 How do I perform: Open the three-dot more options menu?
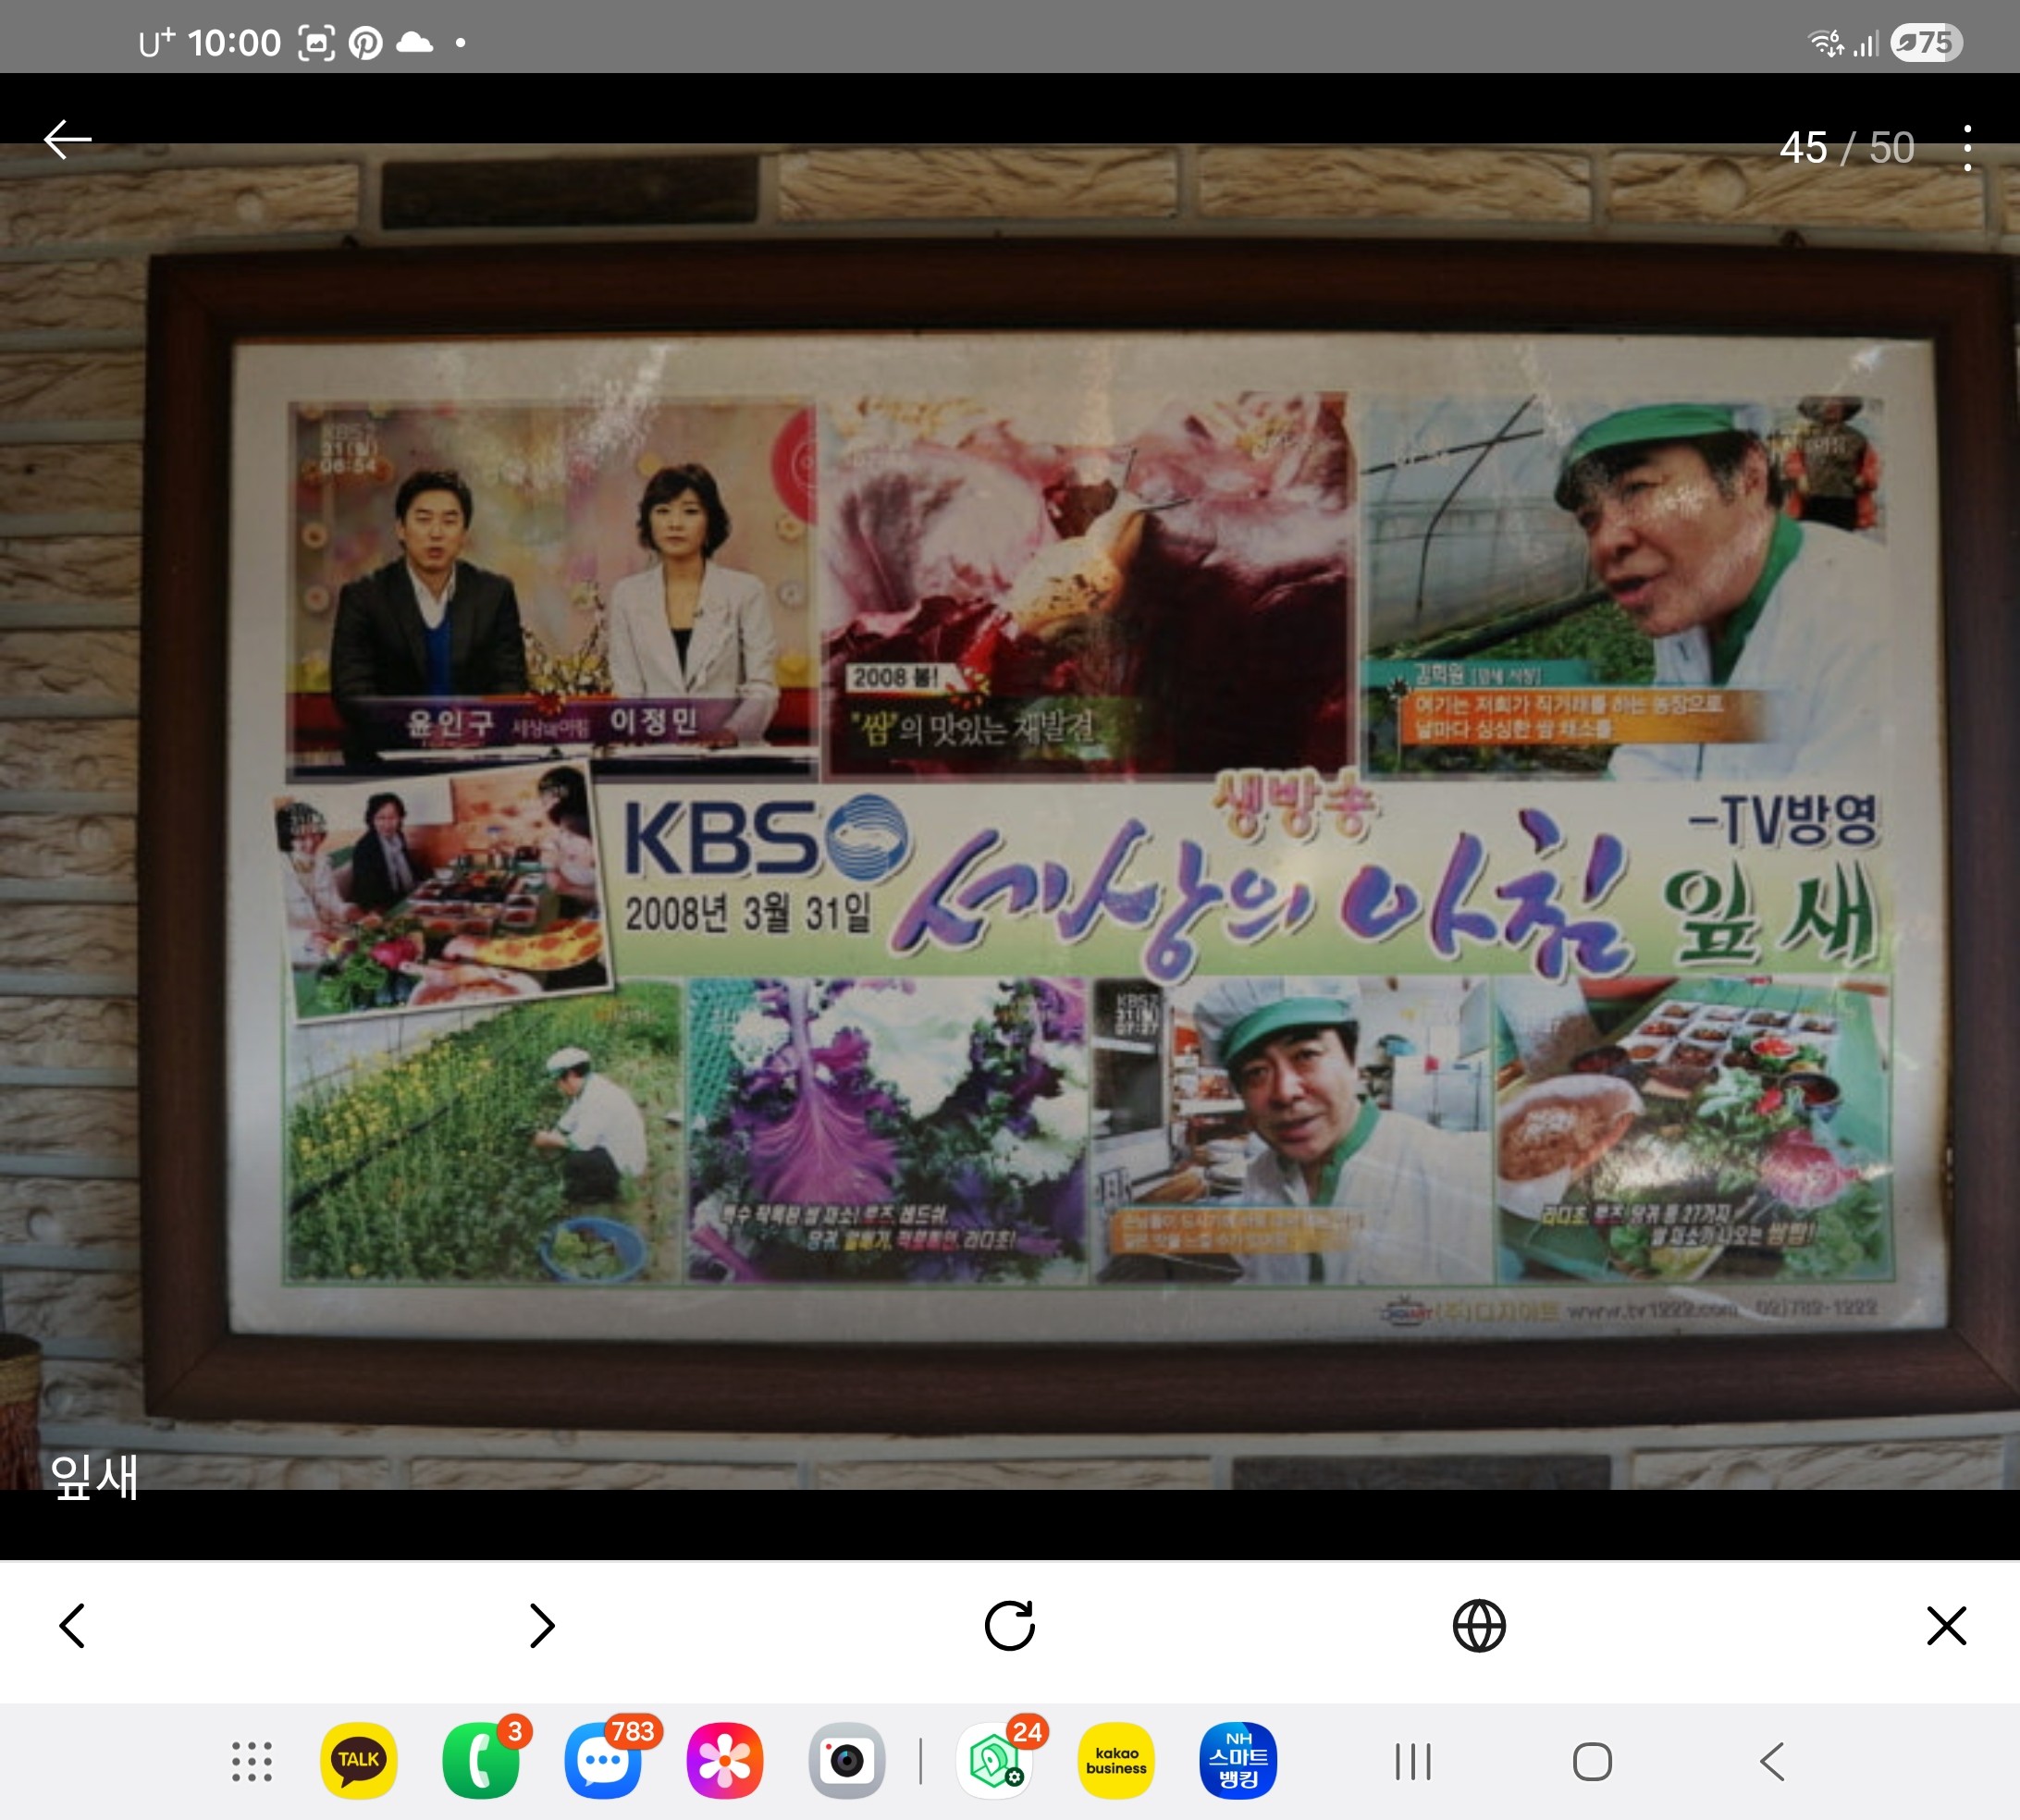(1967, 147)
